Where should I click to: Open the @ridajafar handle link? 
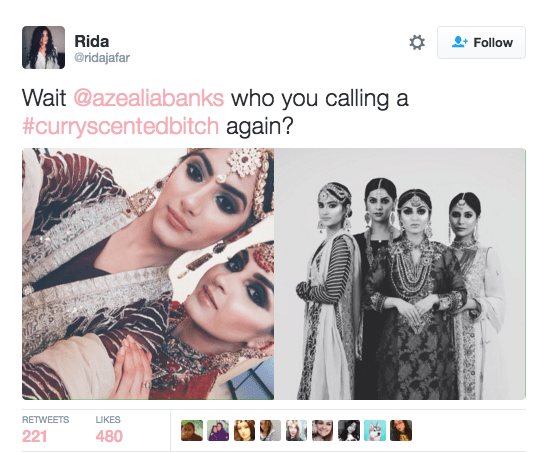tap(102, 58)
